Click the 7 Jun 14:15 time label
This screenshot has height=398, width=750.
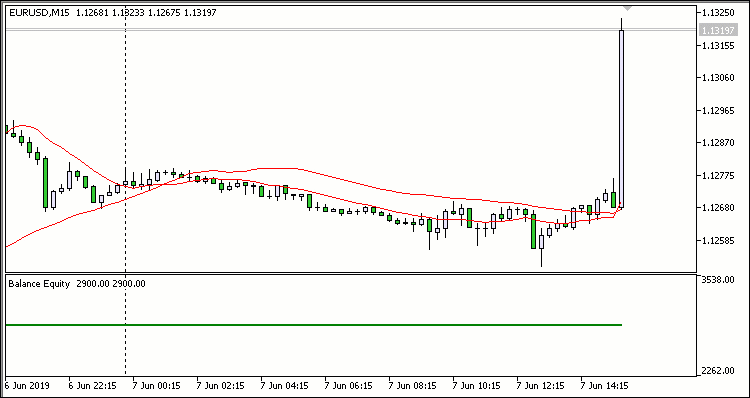pyautogui.click(x=604, y=385)
